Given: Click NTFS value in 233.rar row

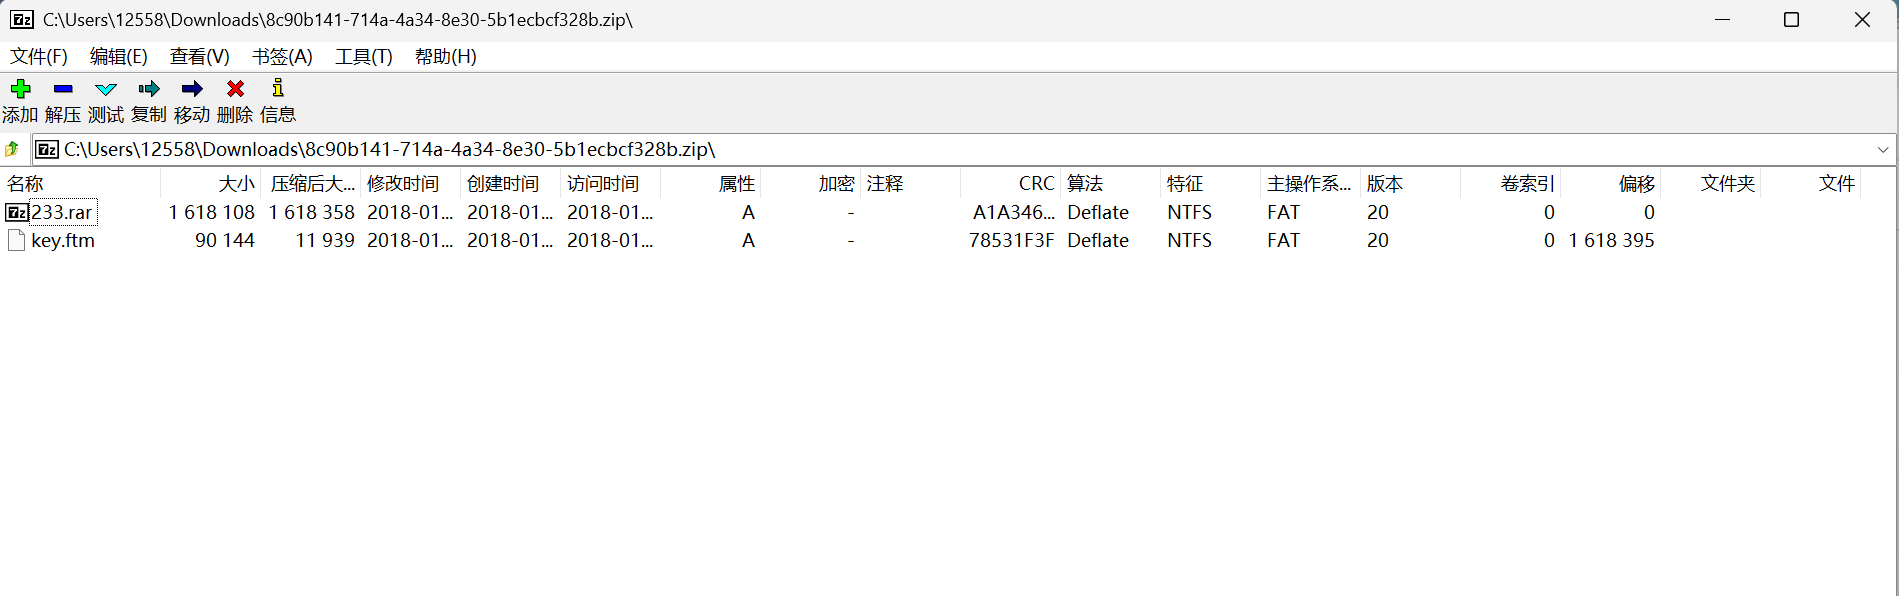Looking at the screenshot, I should (x=1189, y=212).
